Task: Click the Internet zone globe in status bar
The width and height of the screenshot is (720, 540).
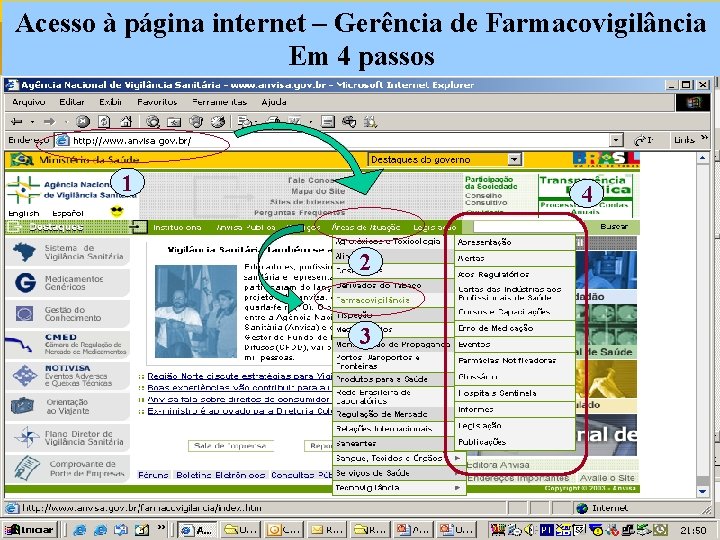Action: pos(582,508)
